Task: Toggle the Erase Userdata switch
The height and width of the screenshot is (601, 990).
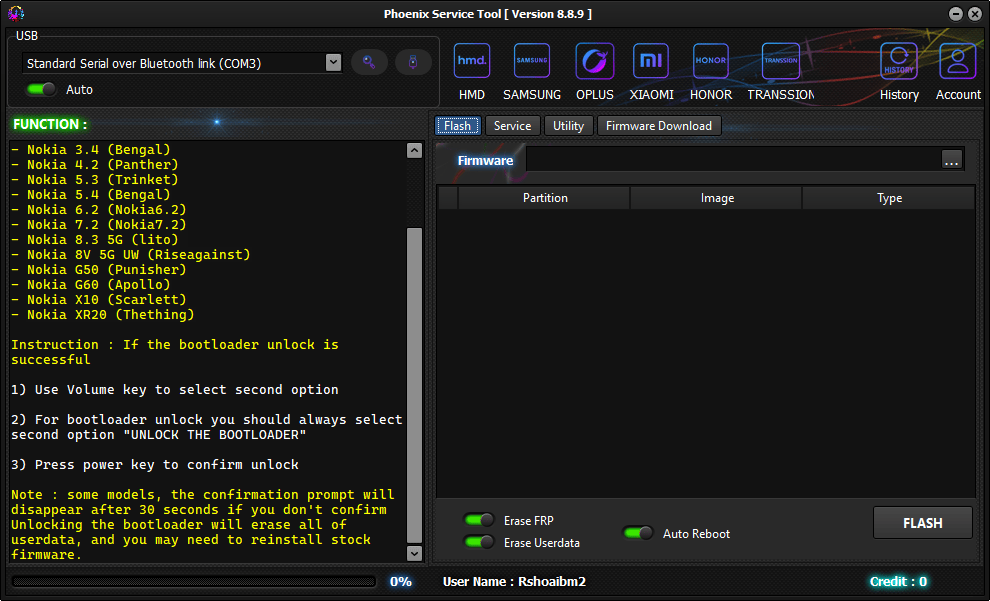Action: pyautogui.click(x=479, y=542)
